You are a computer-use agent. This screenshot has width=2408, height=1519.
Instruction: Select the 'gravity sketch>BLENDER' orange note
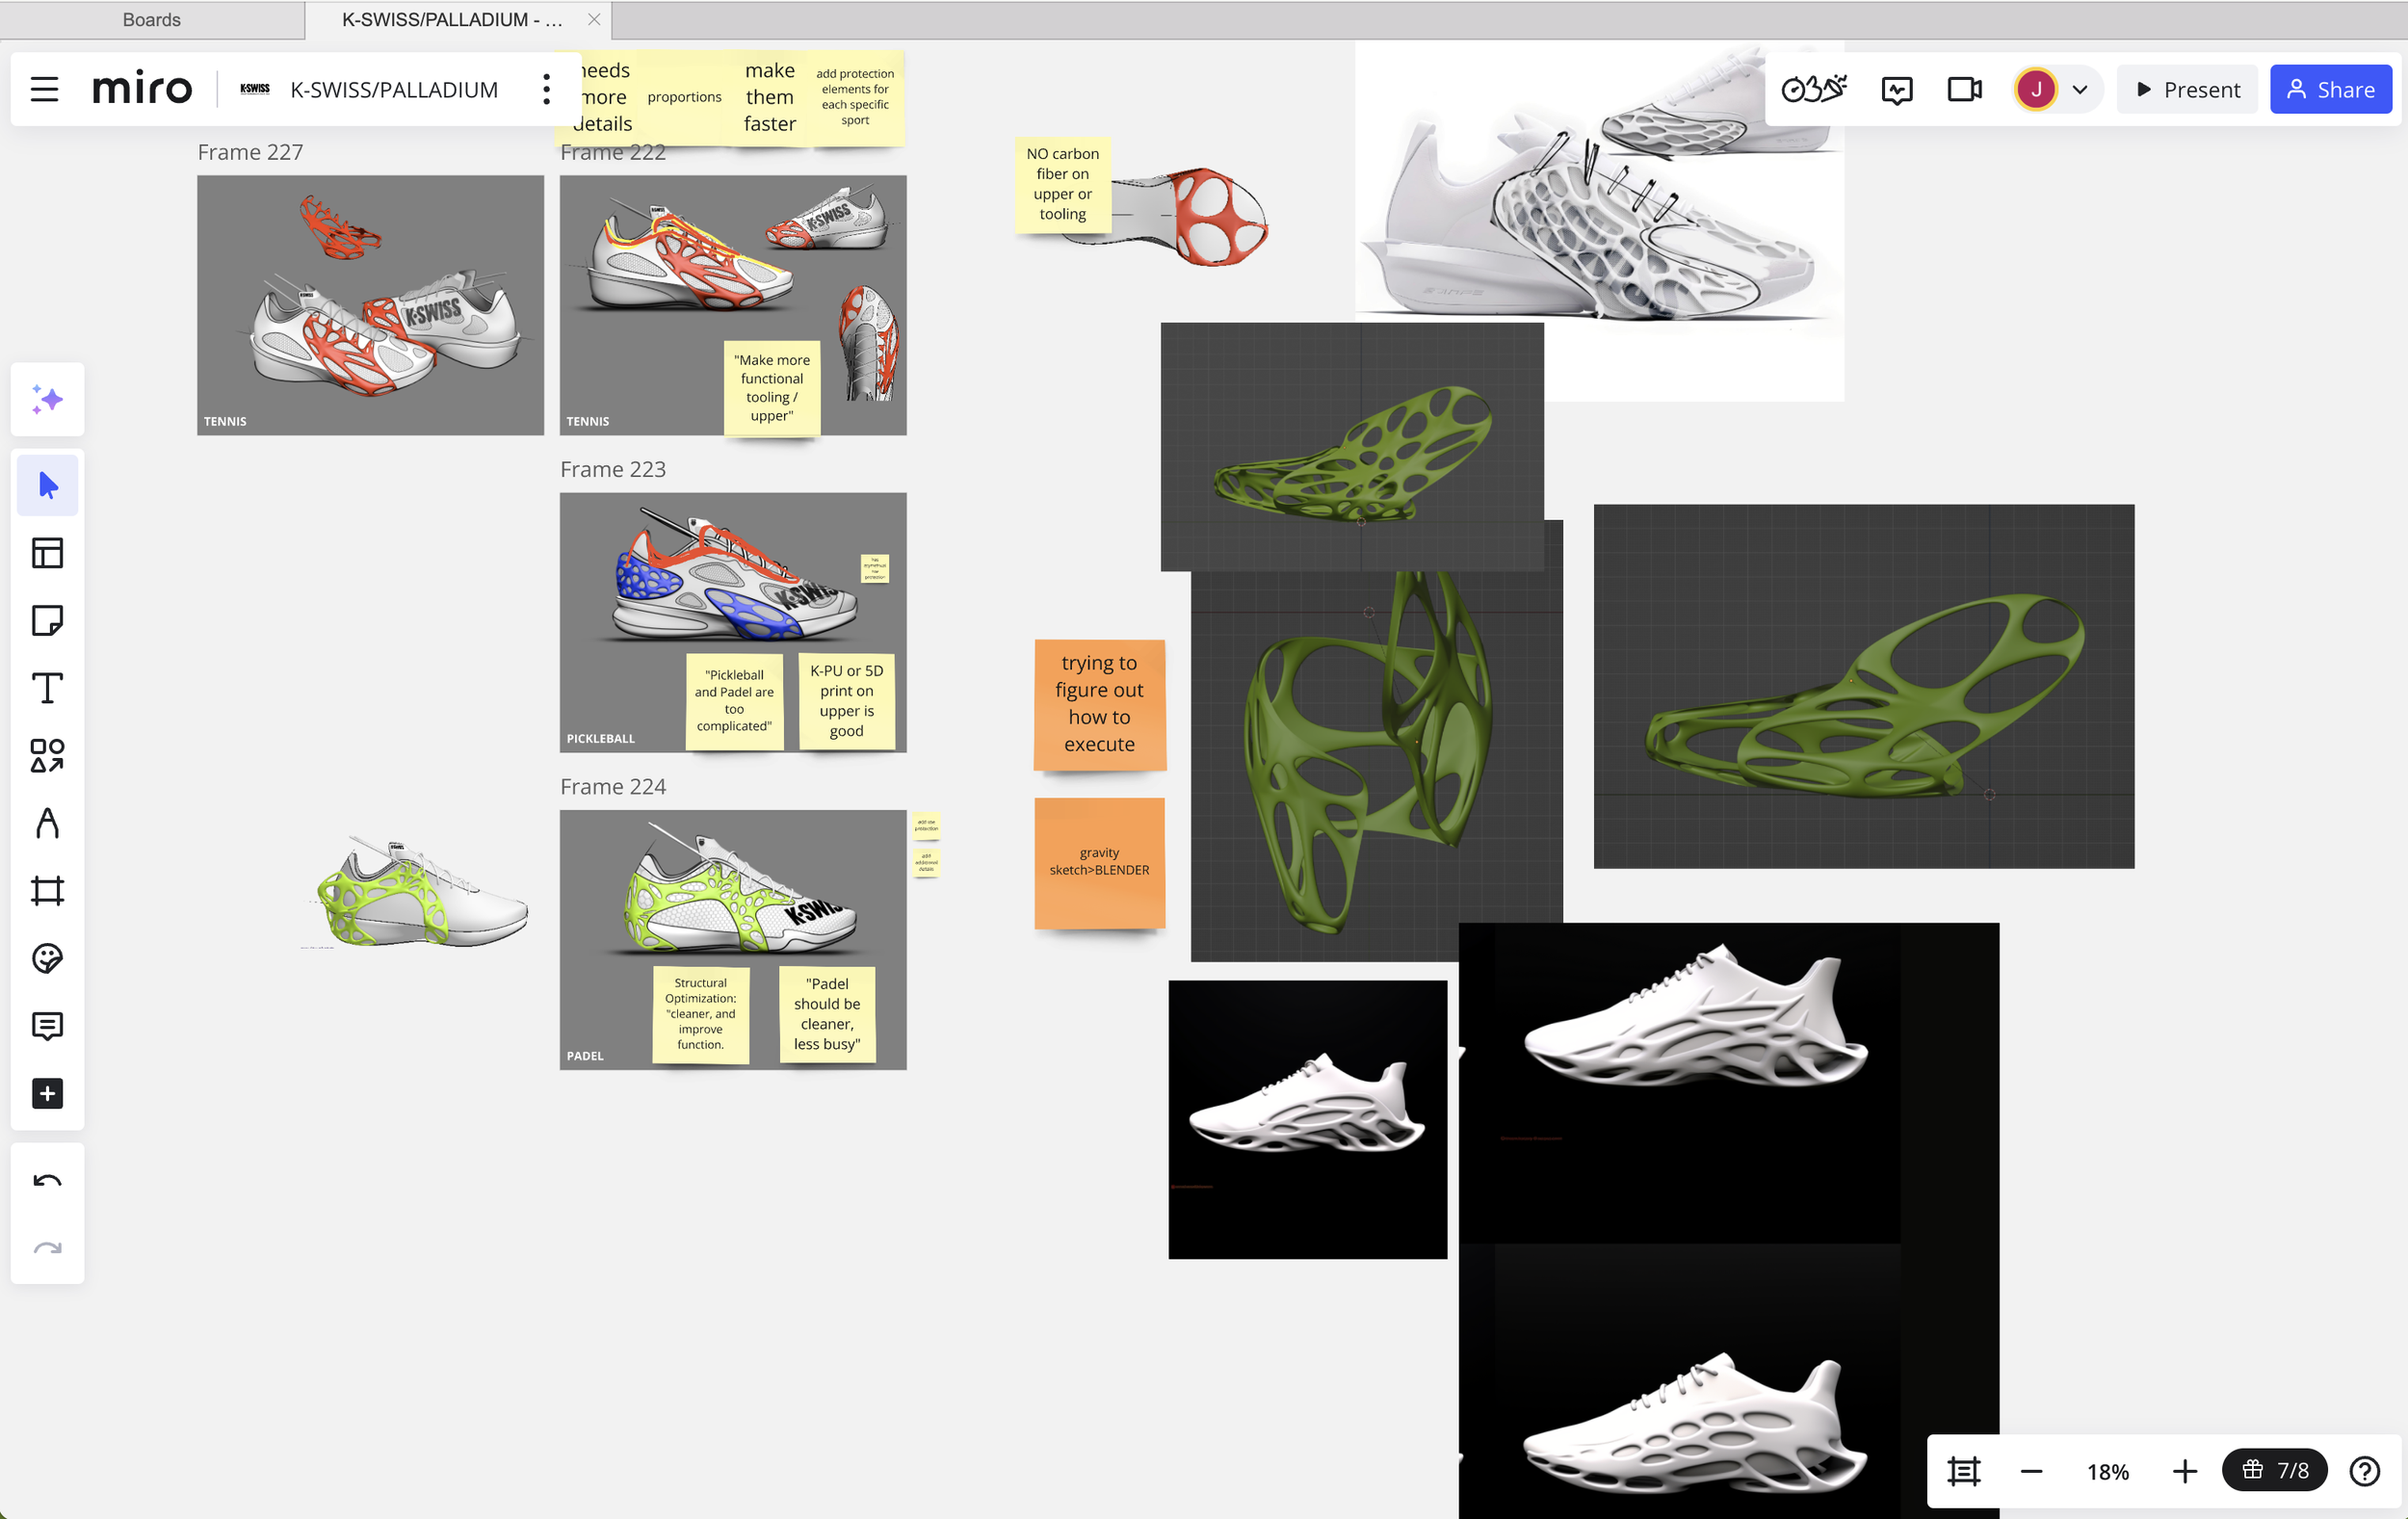coord(1099,862)
